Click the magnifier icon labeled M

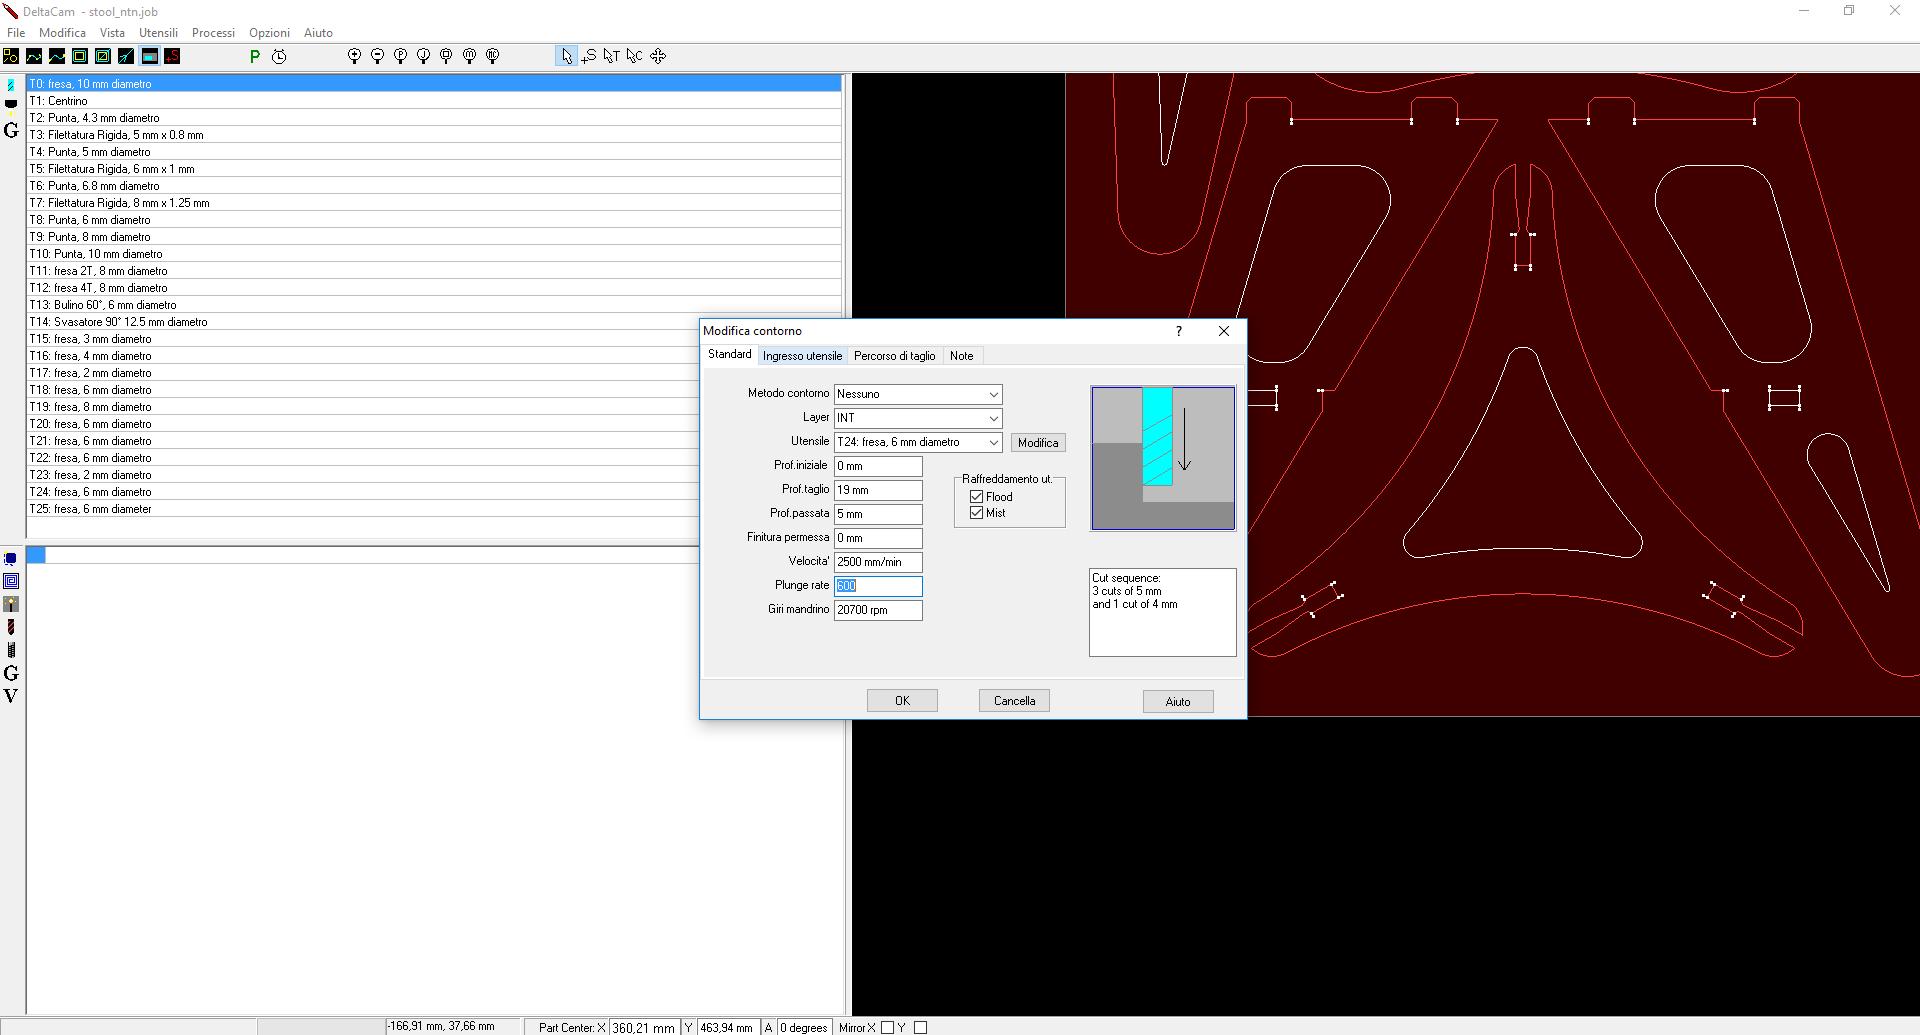[x=469, y=56]
